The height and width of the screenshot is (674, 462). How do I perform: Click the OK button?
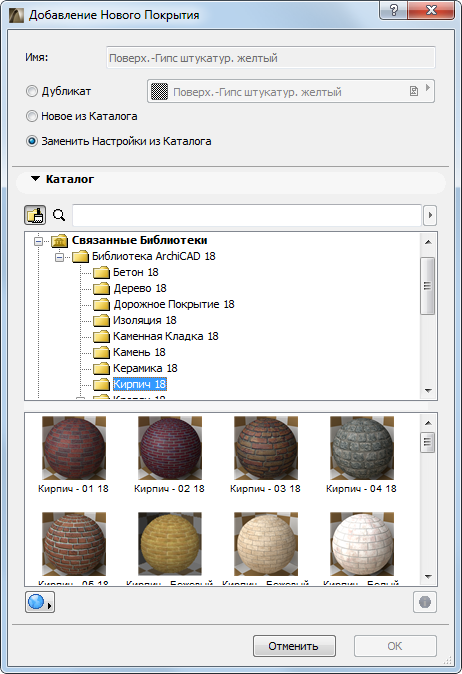coord(395,646)
